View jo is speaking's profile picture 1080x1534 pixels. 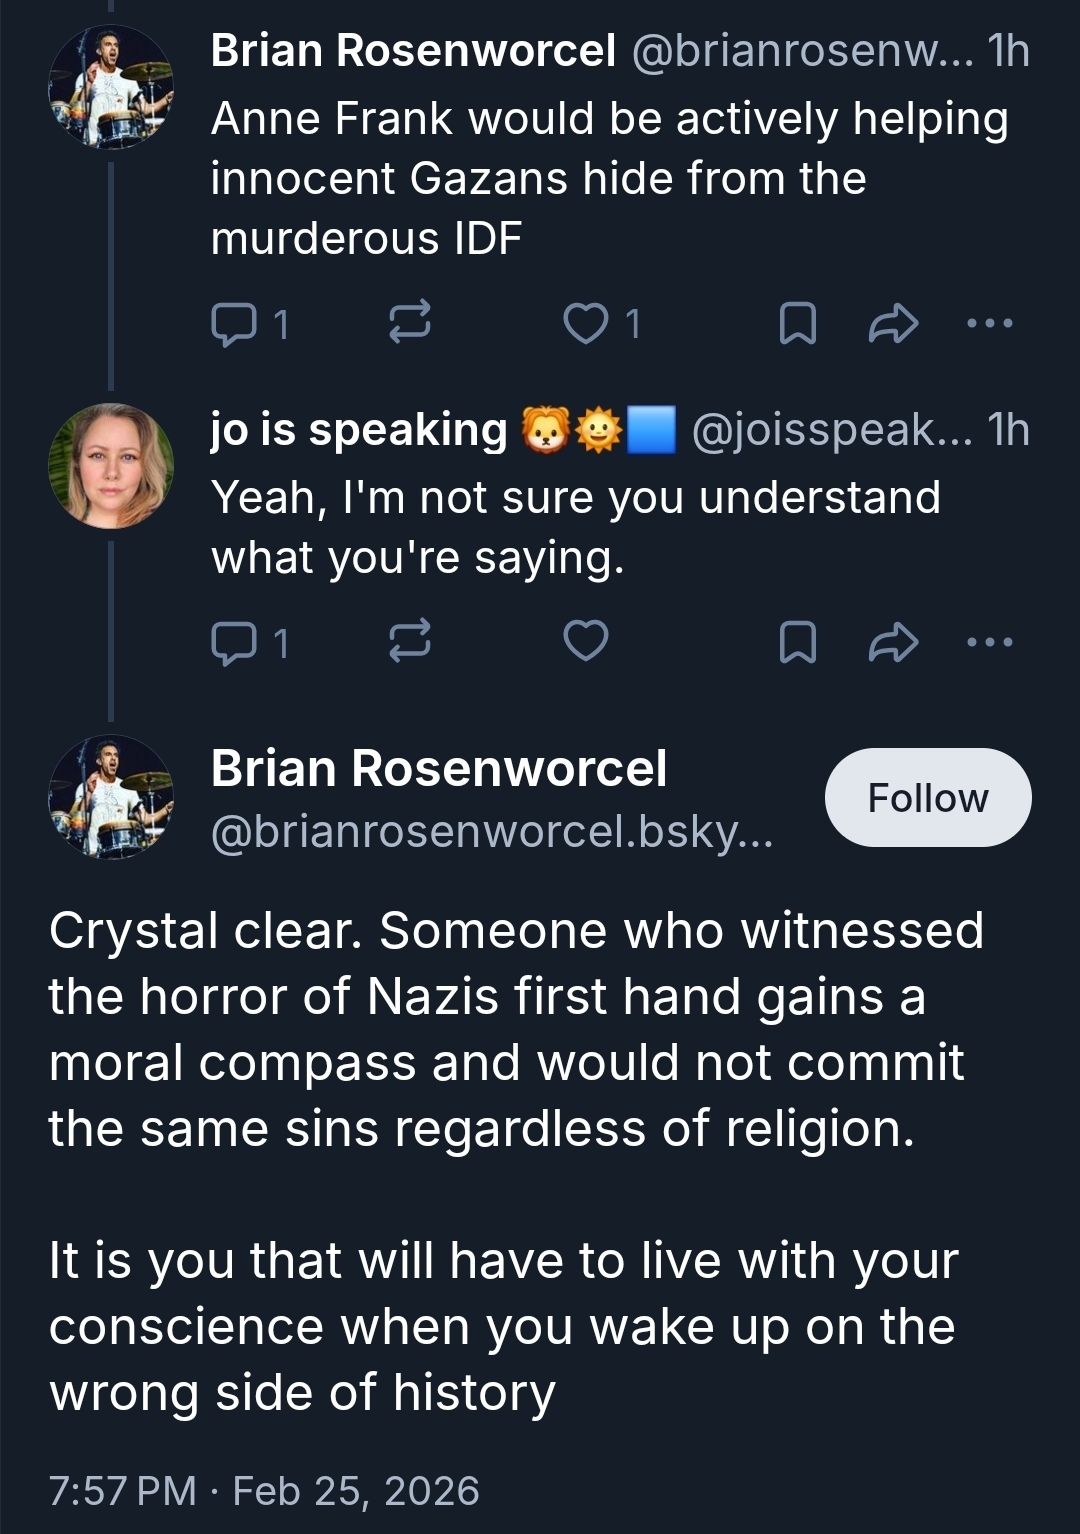111,465
